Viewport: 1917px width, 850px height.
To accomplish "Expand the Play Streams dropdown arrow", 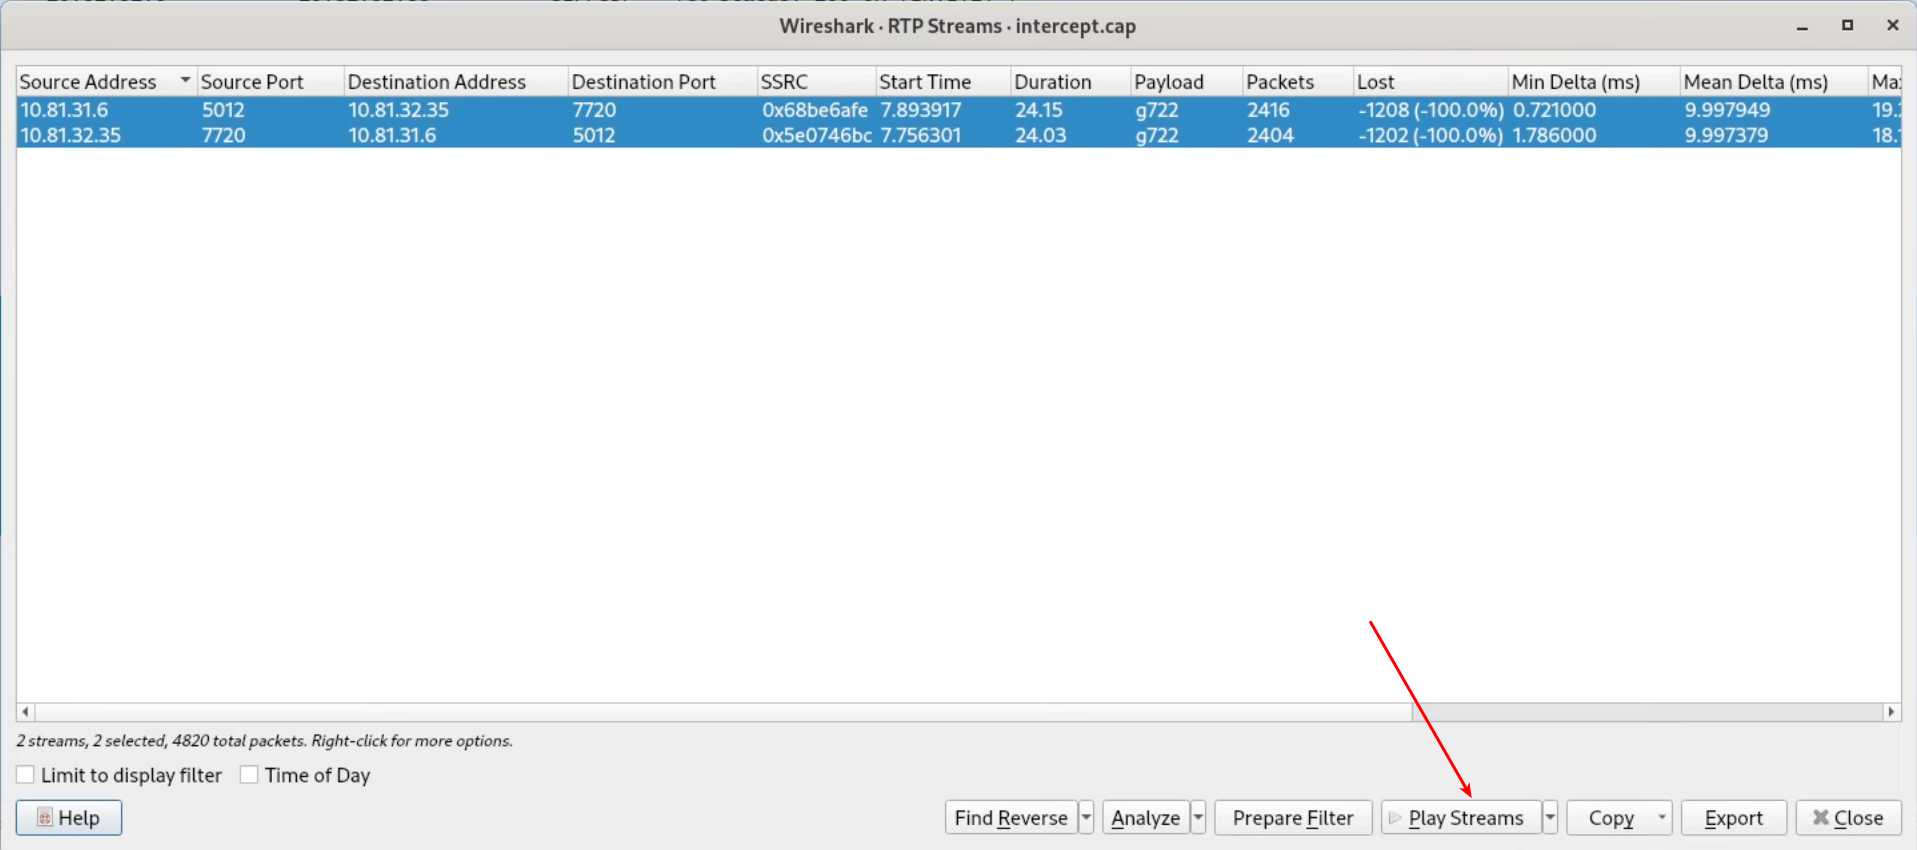I will [x=1550, y=818].
